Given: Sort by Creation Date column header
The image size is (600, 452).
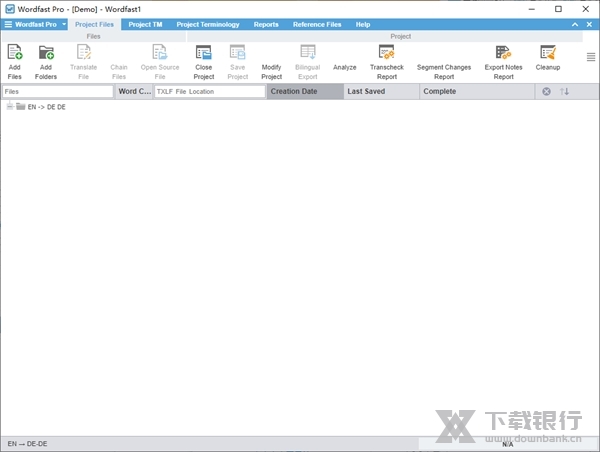Looking at the screenshot, I should pyautogui.click(x=304, y=91).
